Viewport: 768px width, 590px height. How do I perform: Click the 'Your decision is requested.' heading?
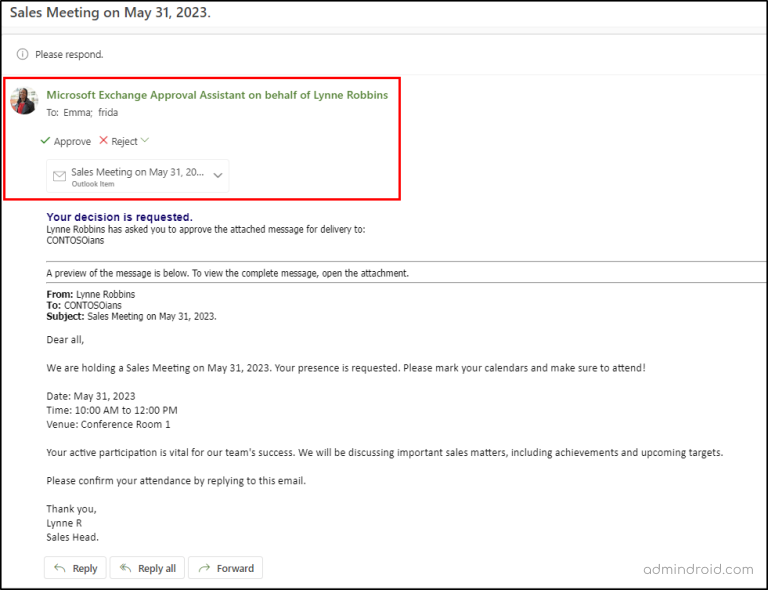[120, 217]
